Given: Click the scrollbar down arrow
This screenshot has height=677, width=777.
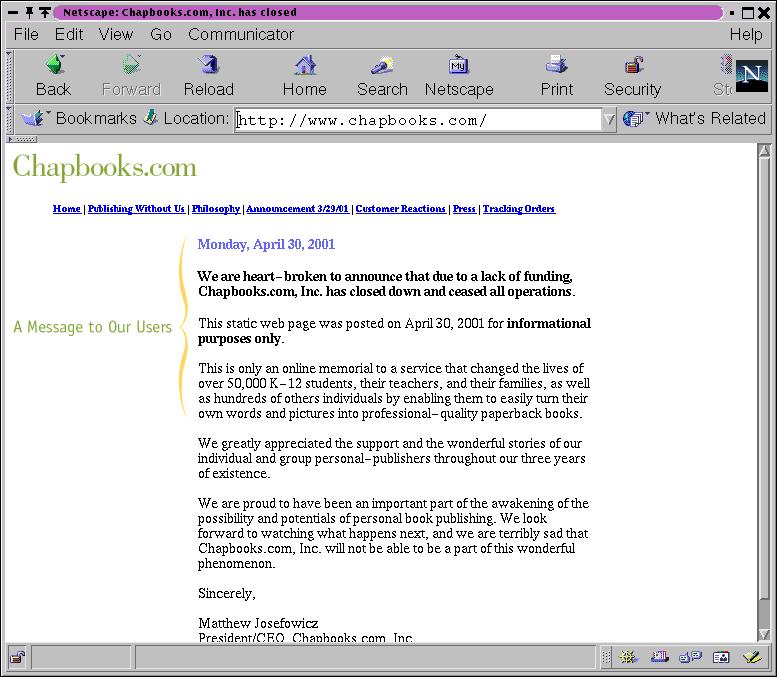Looking at the screenshot, I should point(764,634).
